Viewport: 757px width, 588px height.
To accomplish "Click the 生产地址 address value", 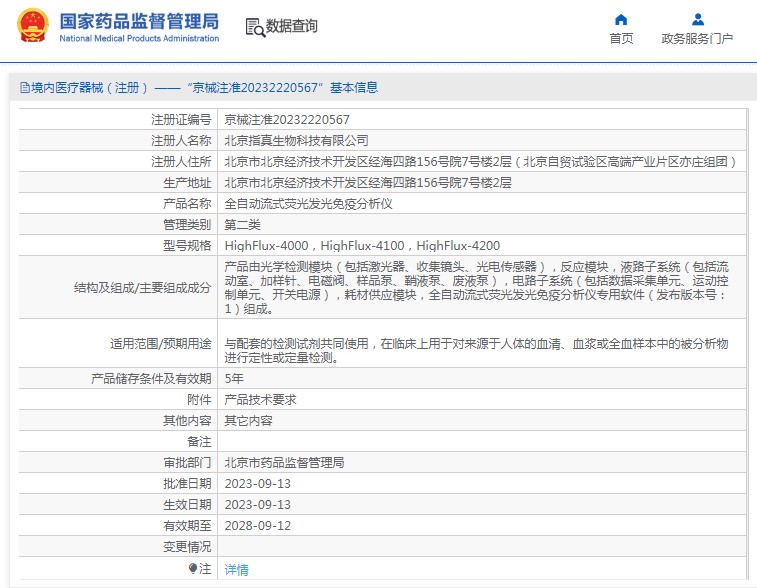I will (x=368, y=182).
